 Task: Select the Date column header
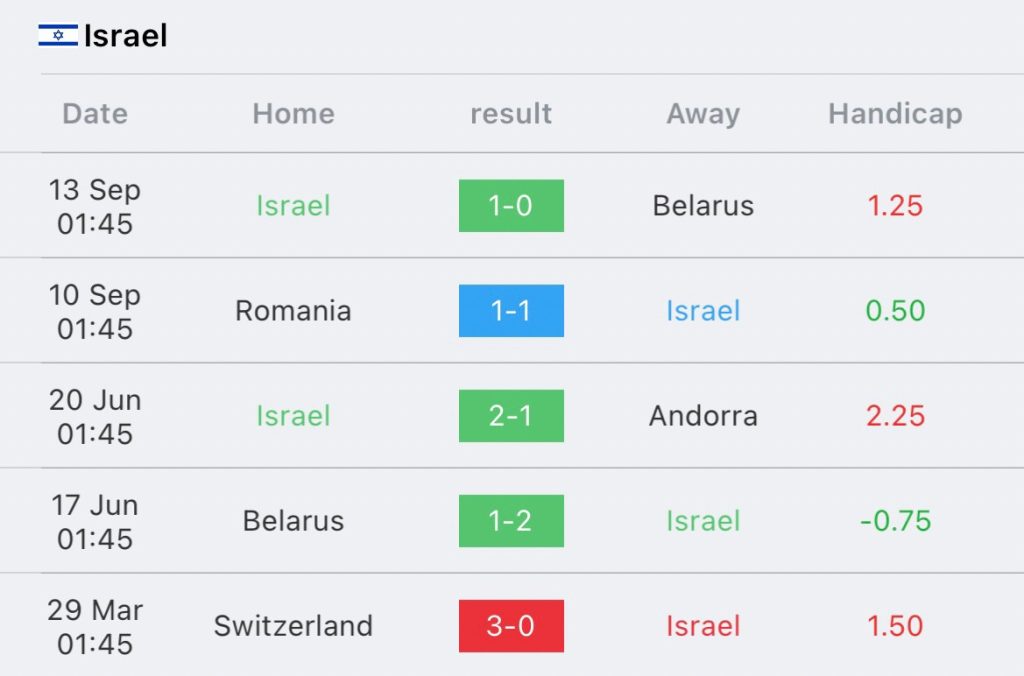click(95, 114)
